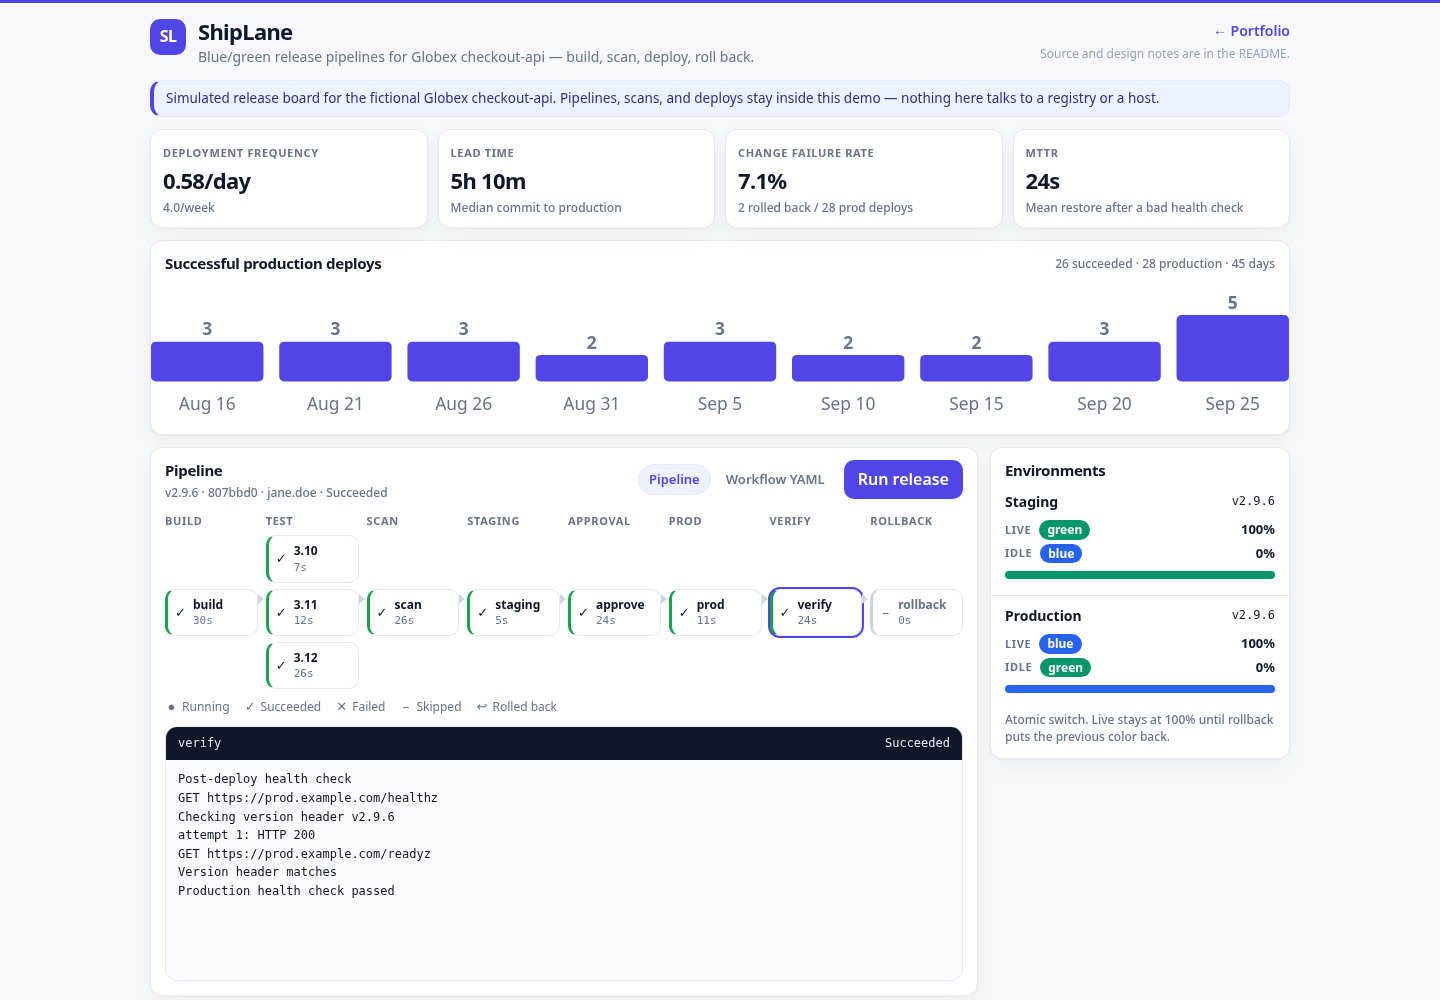The height and width of the screenshot is (1000, 1440).
Task: Click the Aug 16 deploys bar
Action: pos(207,361)
